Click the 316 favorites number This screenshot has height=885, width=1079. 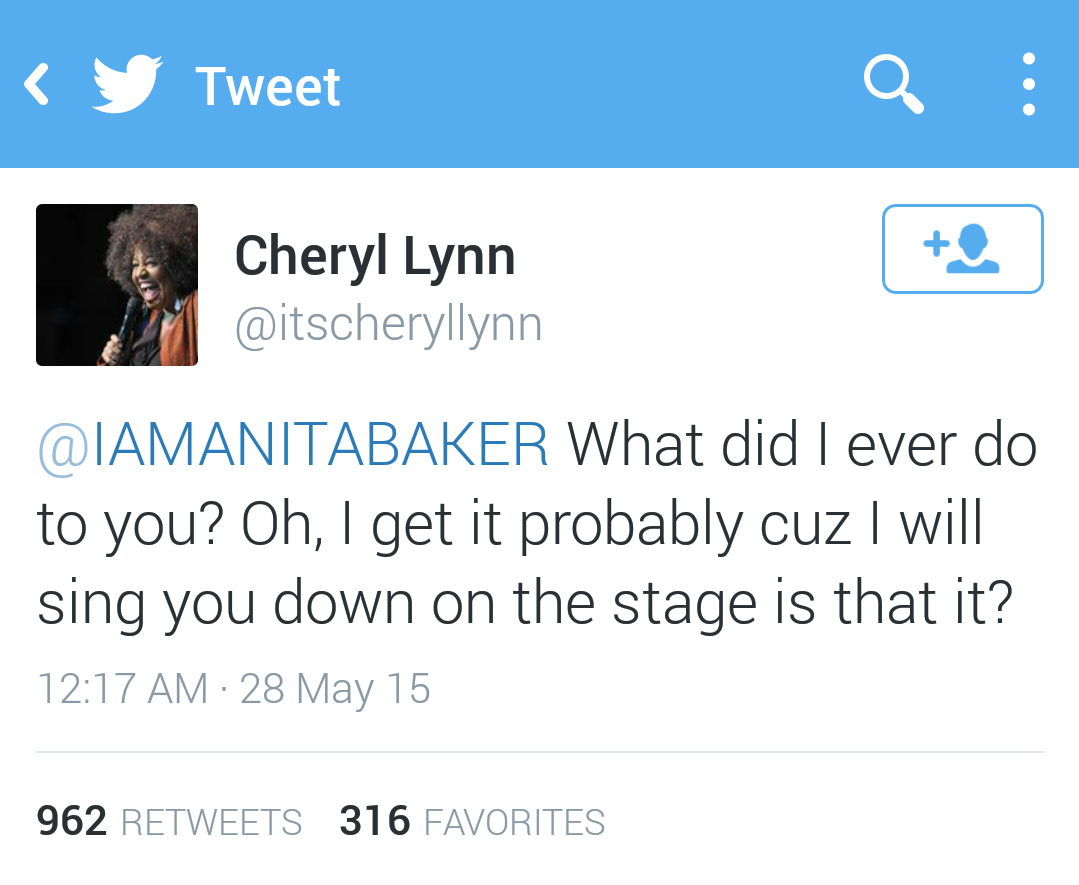click(x=375, y=821)
